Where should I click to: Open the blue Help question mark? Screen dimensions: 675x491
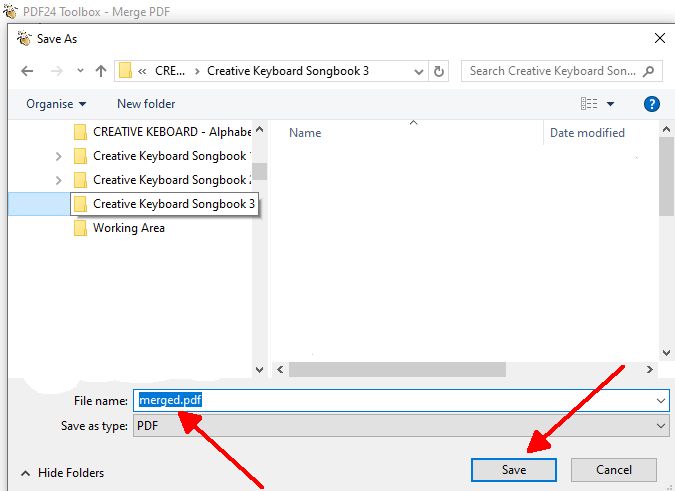tap(651, 104)
